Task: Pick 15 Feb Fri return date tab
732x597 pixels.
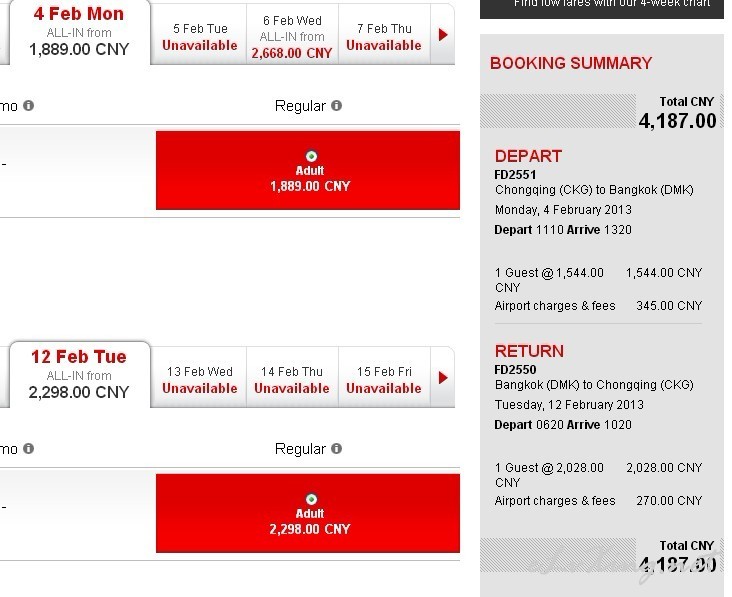Action: pos(384,379)
